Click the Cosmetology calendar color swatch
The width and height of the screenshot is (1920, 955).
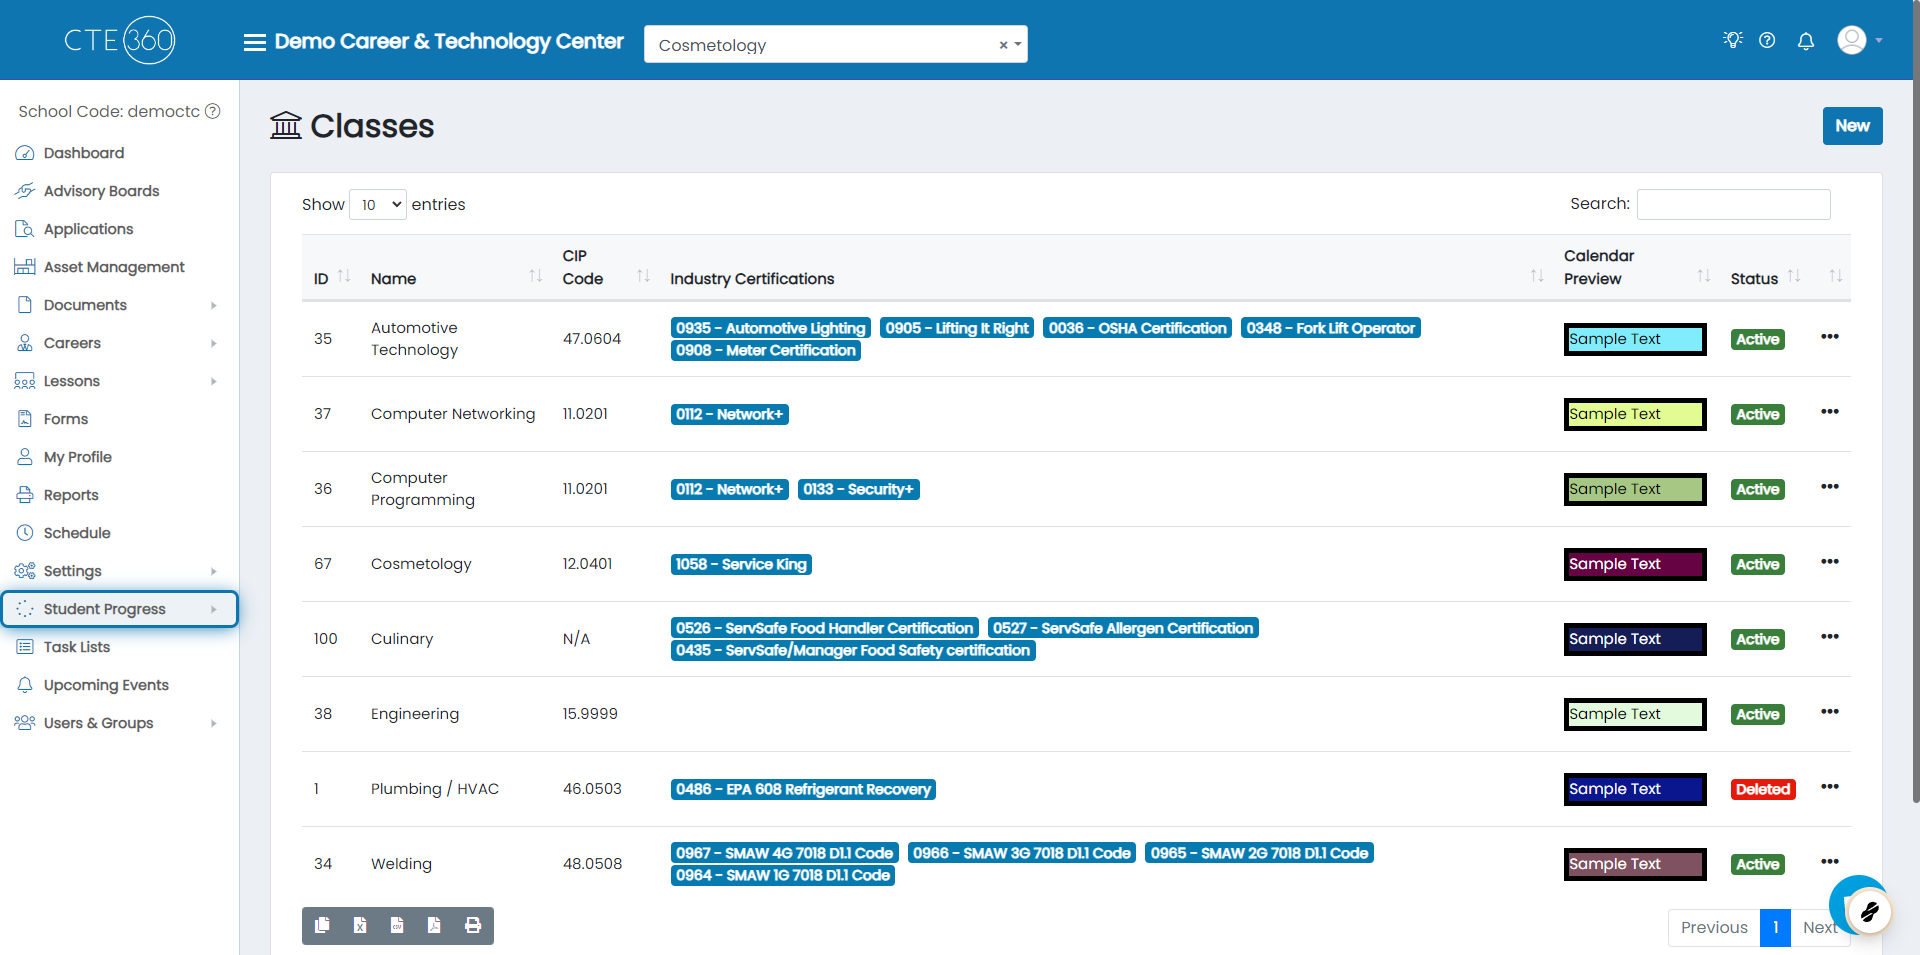pos(1635,564)
